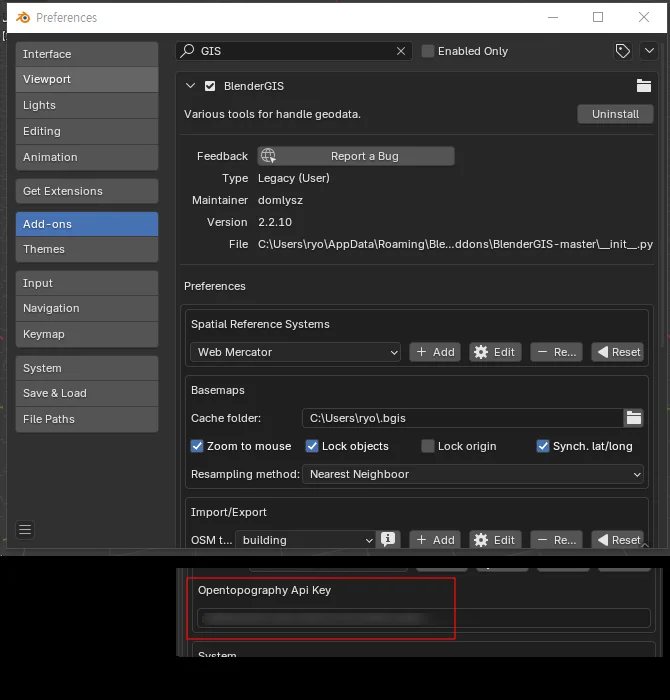This screenshot has height=700, width=670.
Task: Open the Navigation preferences tab
Action: point(87,308)
